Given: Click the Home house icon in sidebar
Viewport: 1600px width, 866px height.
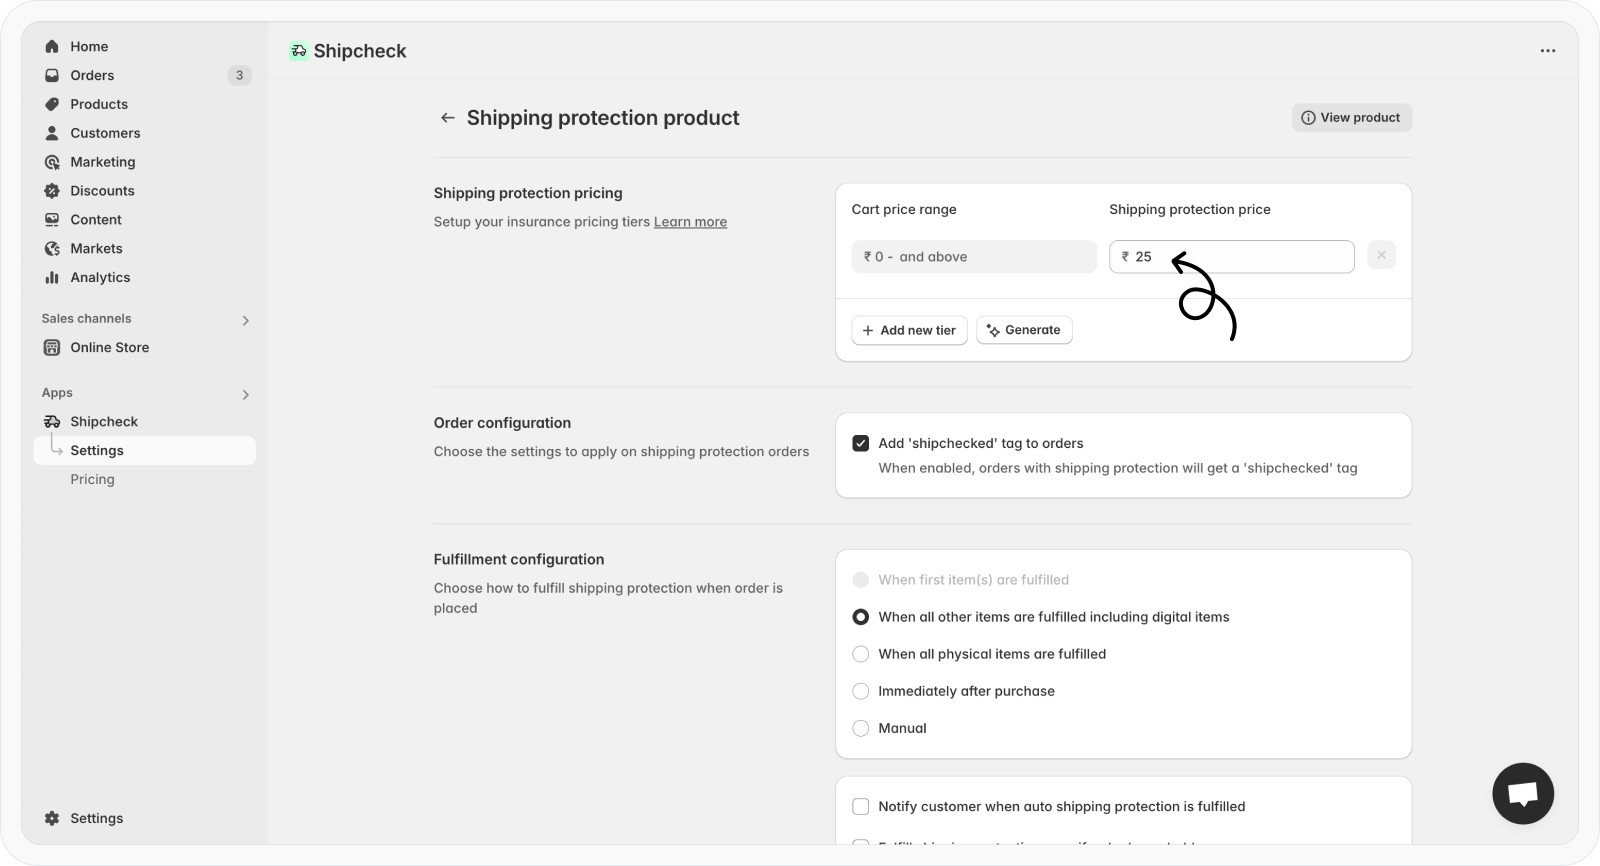Looking at the screenshot, I should pyautogui.click(x=52, y=46).
